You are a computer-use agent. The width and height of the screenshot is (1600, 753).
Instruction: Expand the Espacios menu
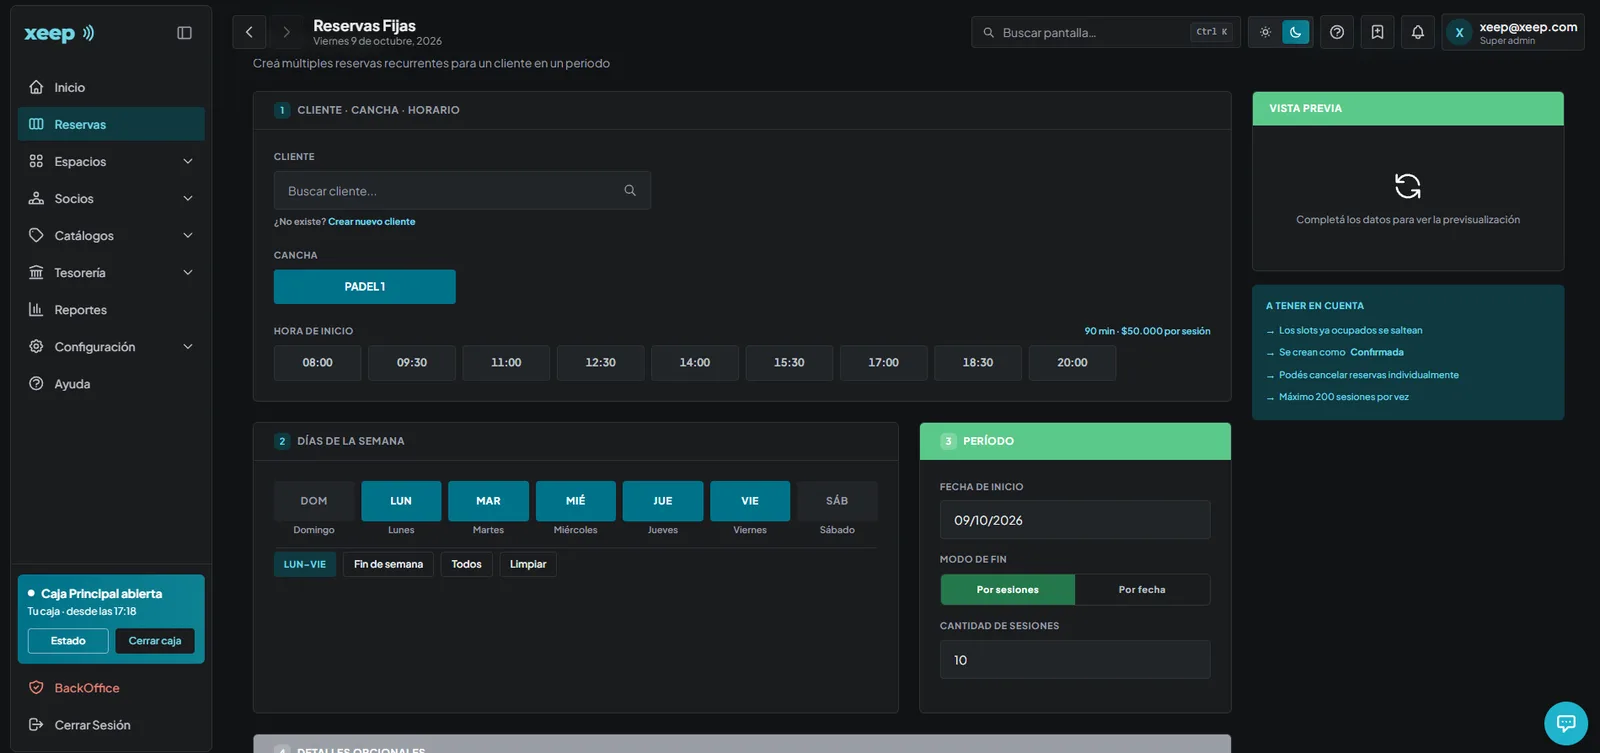111,161
